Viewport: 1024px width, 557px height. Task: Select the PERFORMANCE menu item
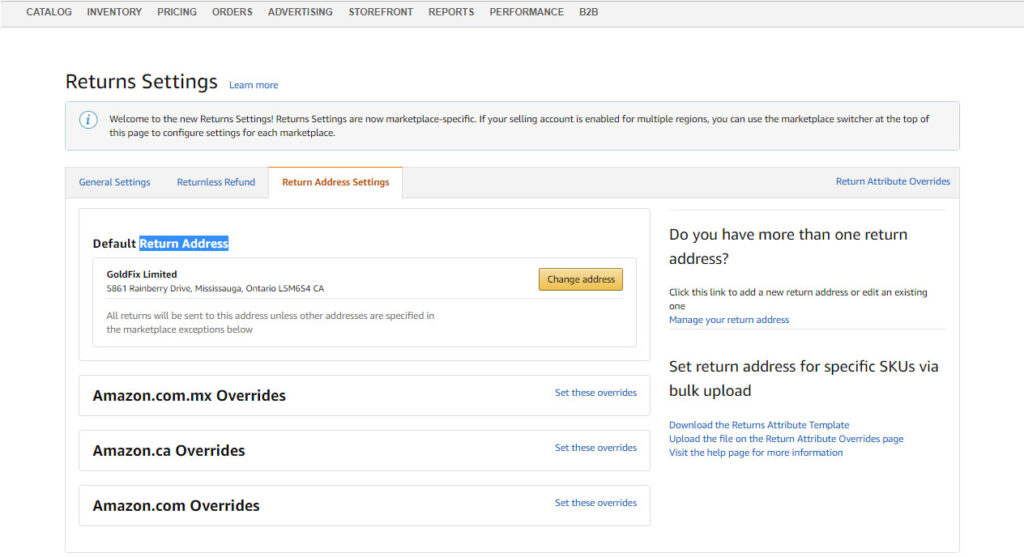click(526, 12)
